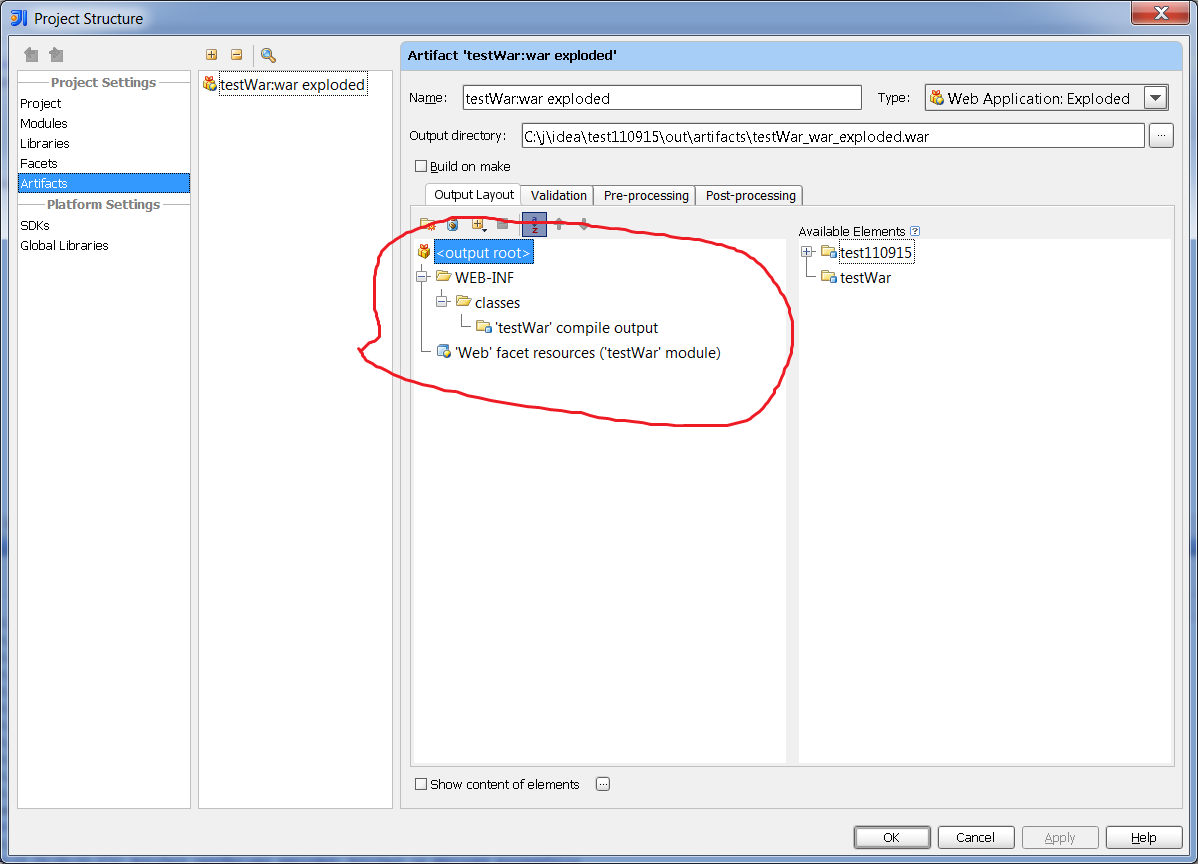Open the Post-processing tab
This screenshot has height=864, width=1198.
(x=750, y=196)
